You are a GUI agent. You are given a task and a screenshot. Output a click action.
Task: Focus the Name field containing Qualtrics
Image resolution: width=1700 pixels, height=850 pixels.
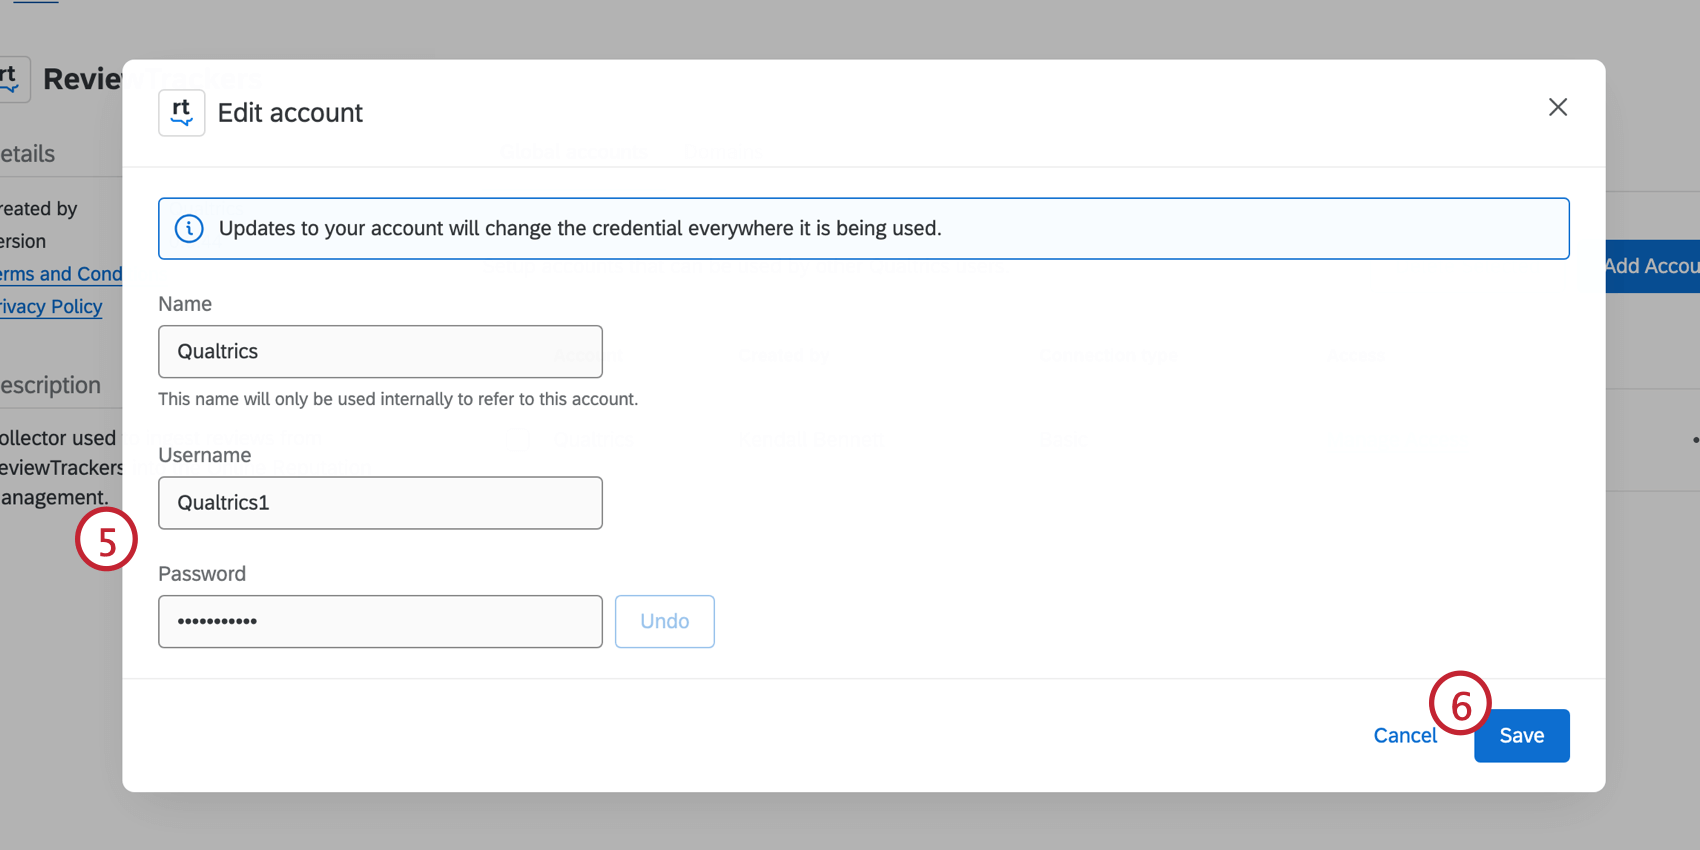(380, 352)
